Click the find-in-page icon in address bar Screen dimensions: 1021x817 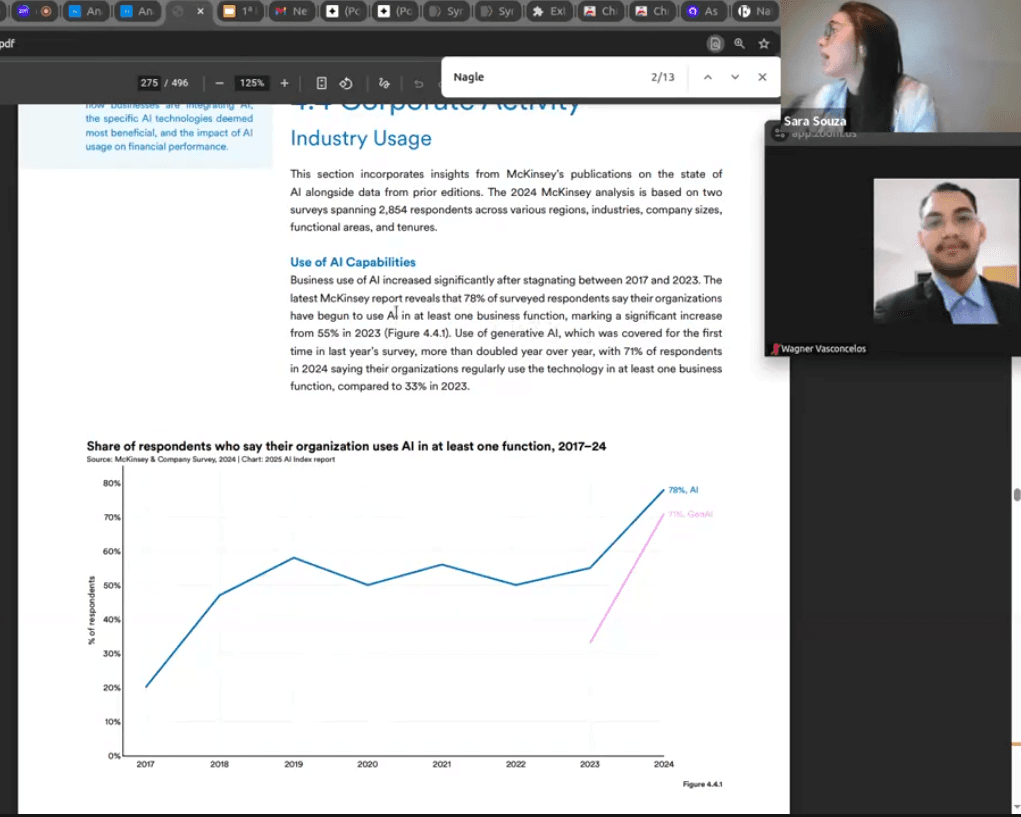[x=716, y=44]
